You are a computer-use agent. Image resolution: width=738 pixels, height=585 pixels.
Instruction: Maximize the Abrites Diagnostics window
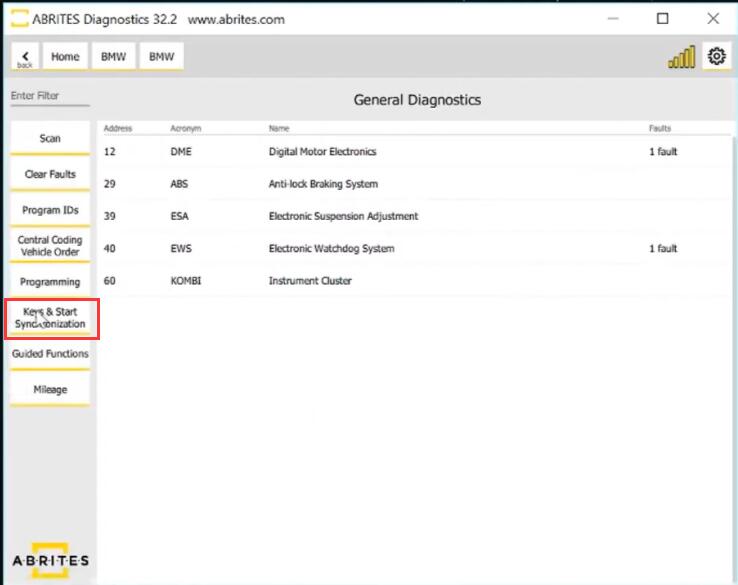pyautogui.click(x=662, y=19)
